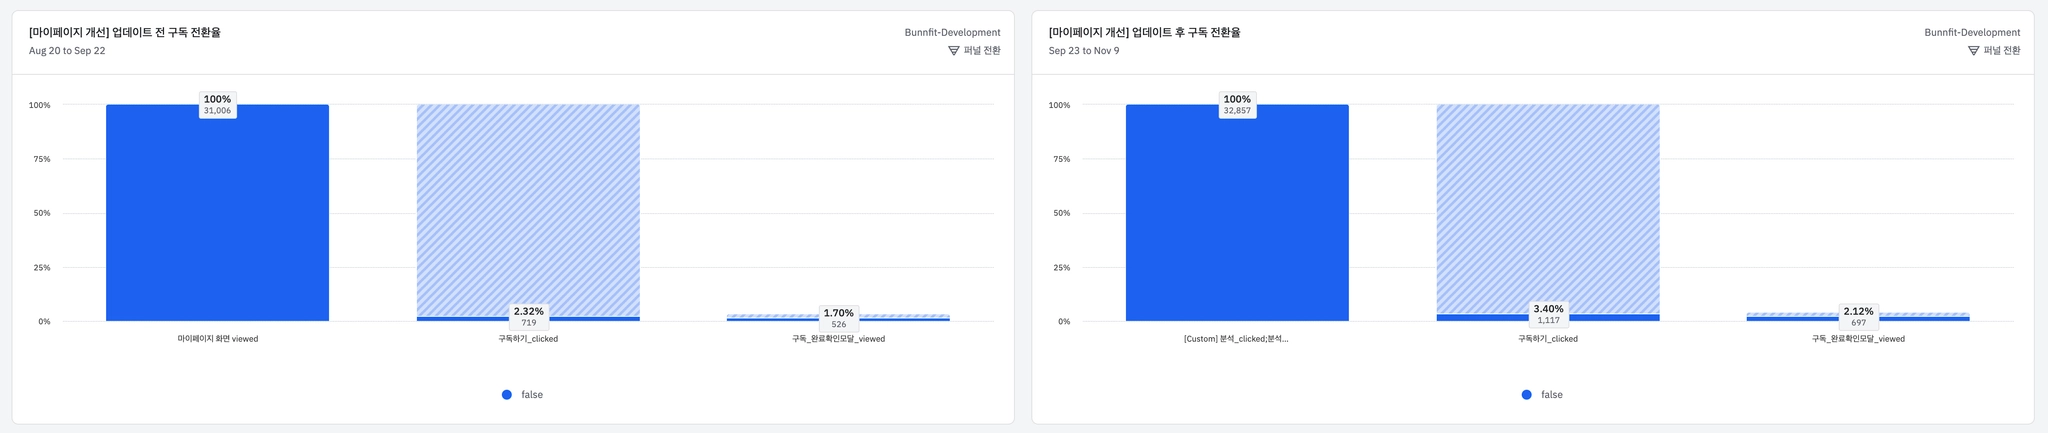Click the funnel icon in the 업데이트 전 card

953,51
